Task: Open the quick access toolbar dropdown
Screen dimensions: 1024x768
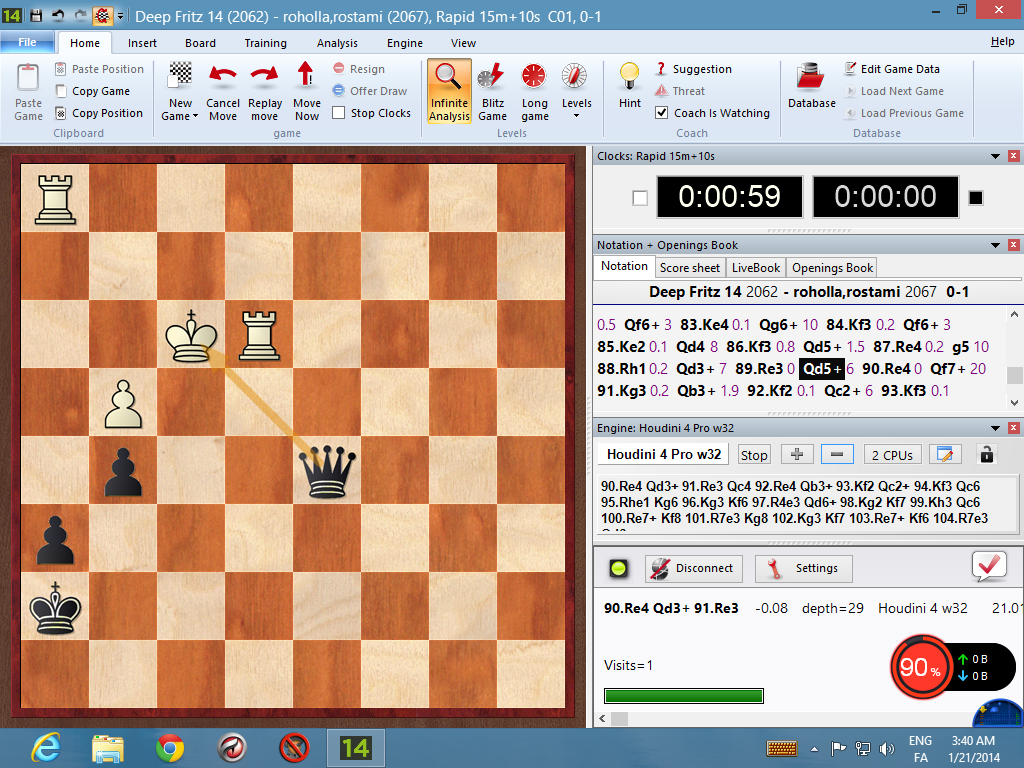Action: pos(120,16)
